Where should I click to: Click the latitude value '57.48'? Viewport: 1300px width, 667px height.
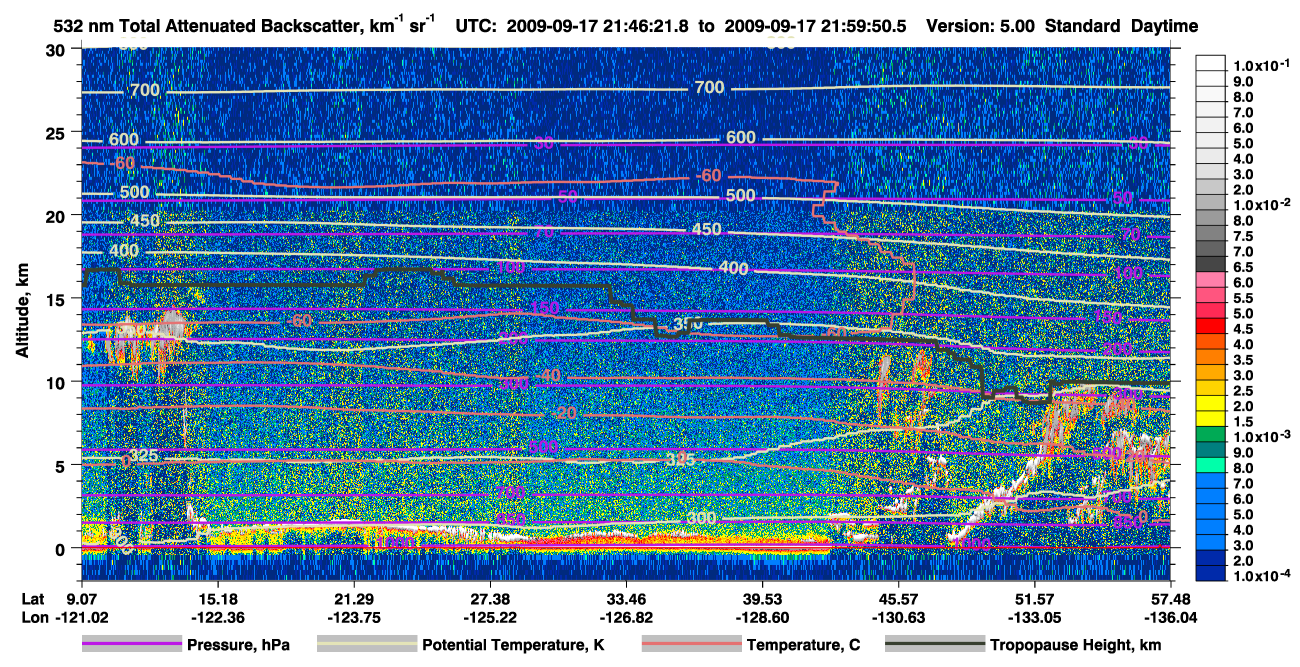[x=1170, y=598]
